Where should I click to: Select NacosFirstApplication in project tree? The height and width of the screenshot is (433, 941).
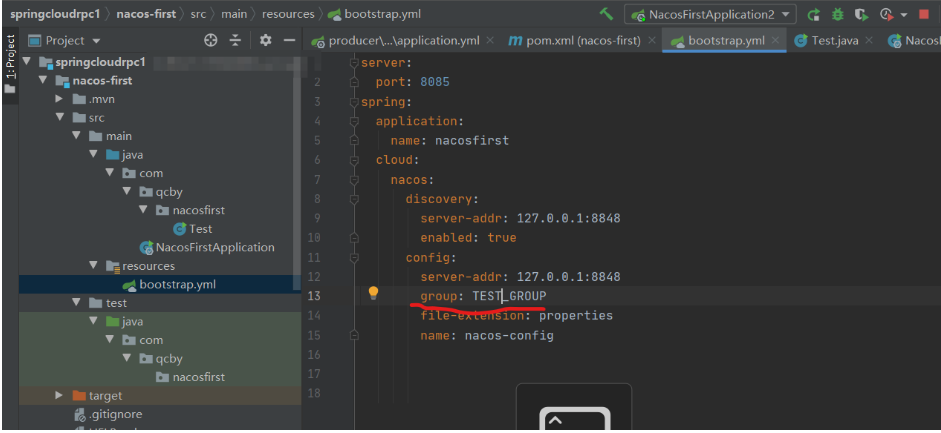tap(207, 247)
